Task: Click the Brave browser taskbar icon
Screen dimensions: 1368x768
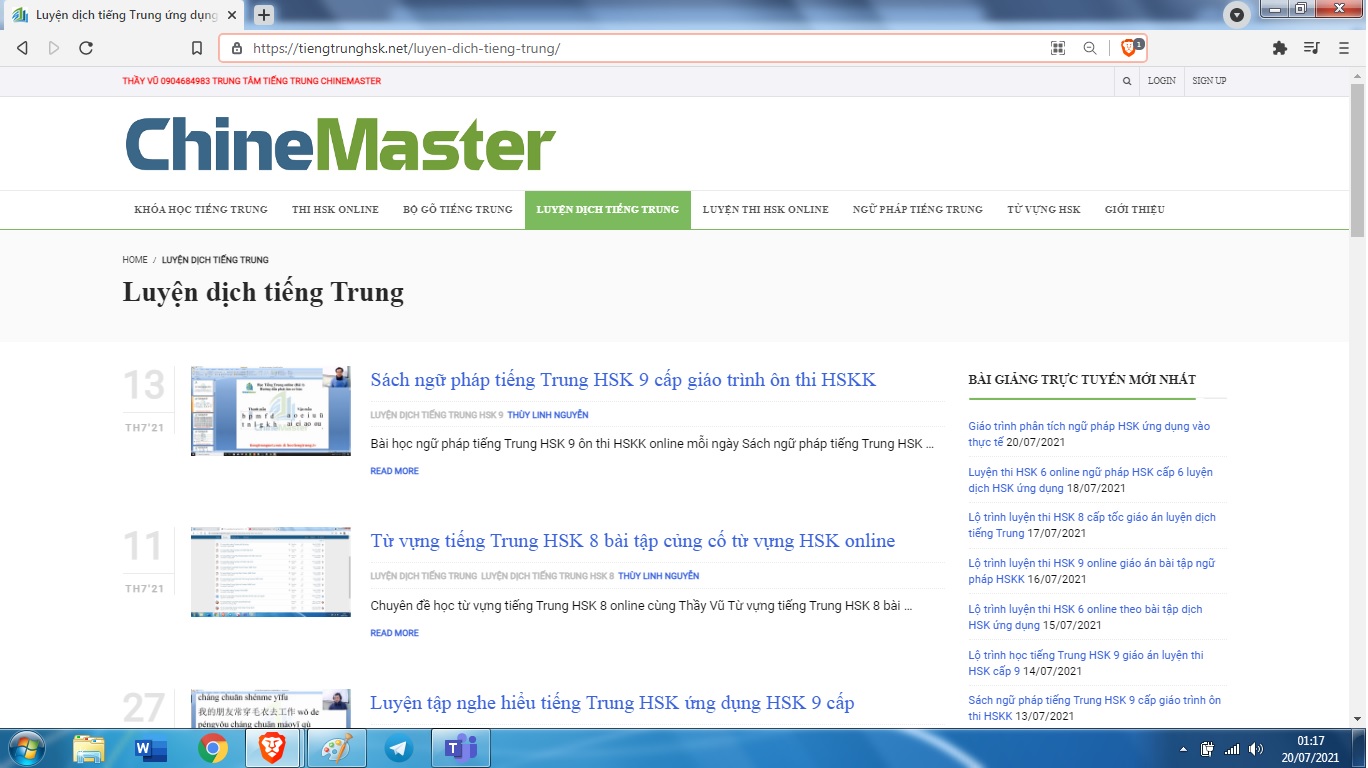Action: [273, 748]
